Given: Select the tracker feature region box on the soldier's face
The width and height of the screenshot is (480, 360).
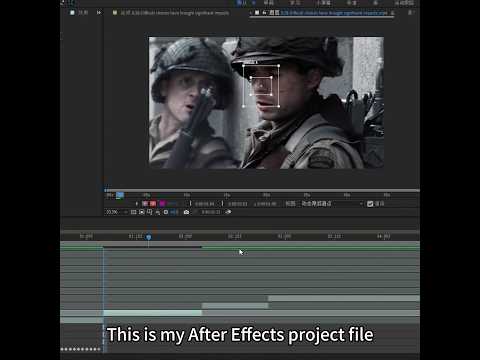Looking at the screenshot, I should click(x=261, y=86).
